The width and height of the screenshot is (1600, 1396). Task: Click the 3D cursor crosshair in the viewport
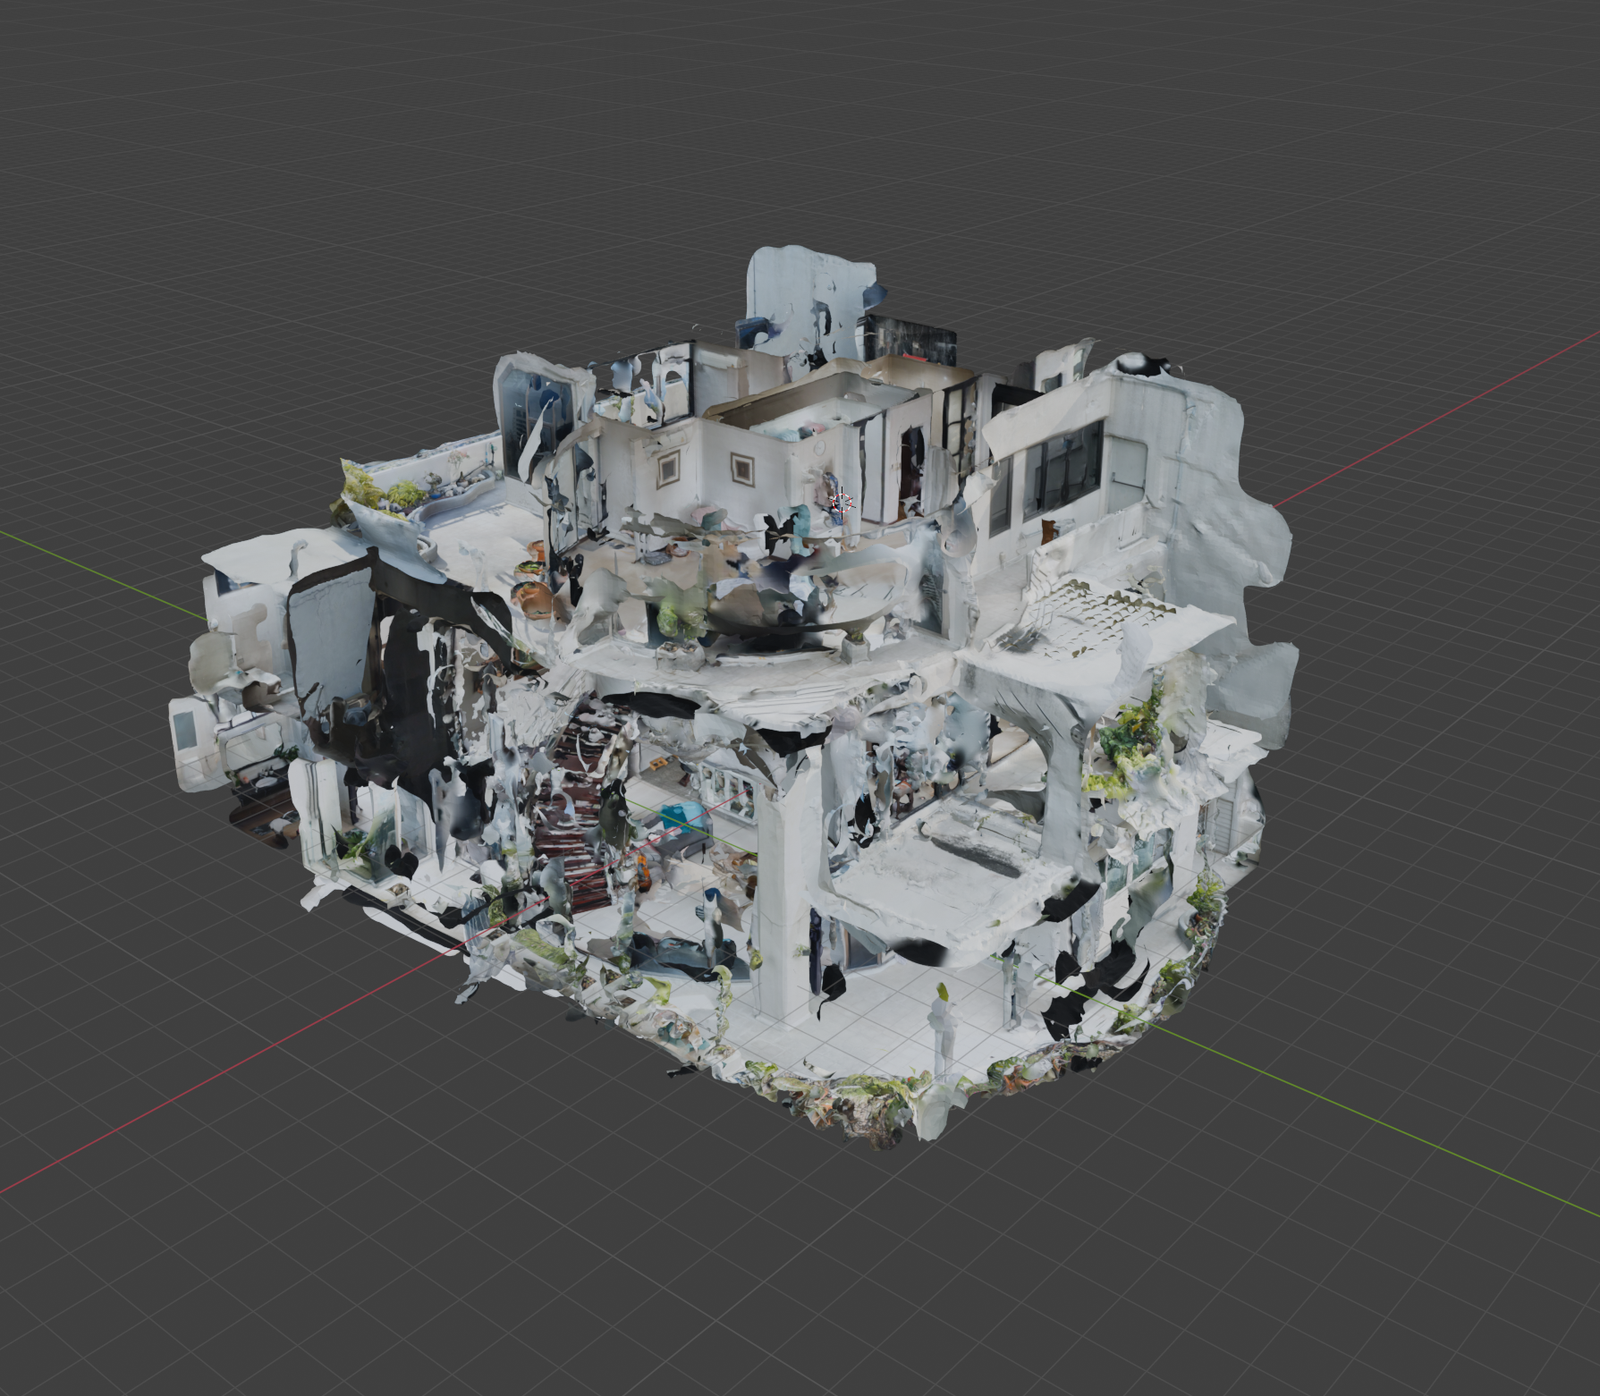(842, 503)
